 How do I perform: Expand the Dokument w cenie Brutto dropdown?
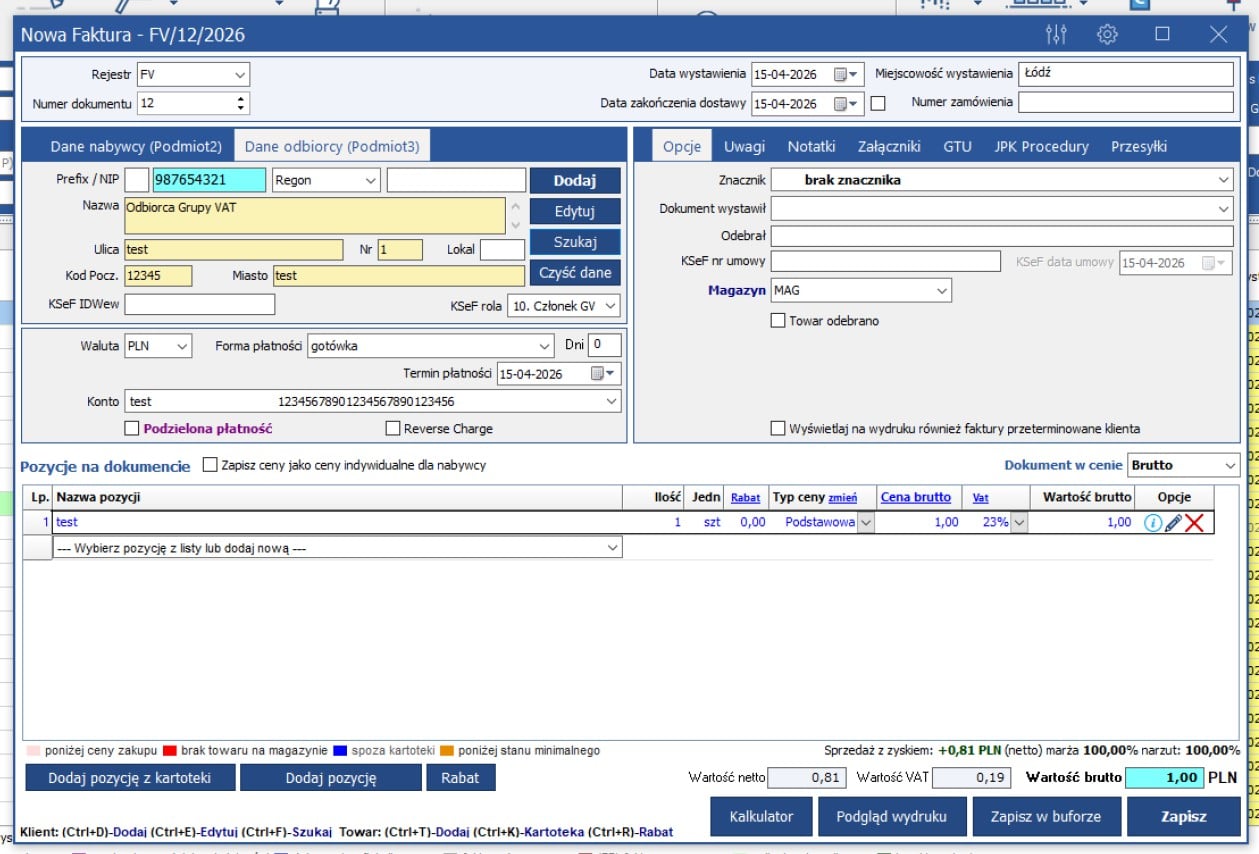coord(1228,465)
